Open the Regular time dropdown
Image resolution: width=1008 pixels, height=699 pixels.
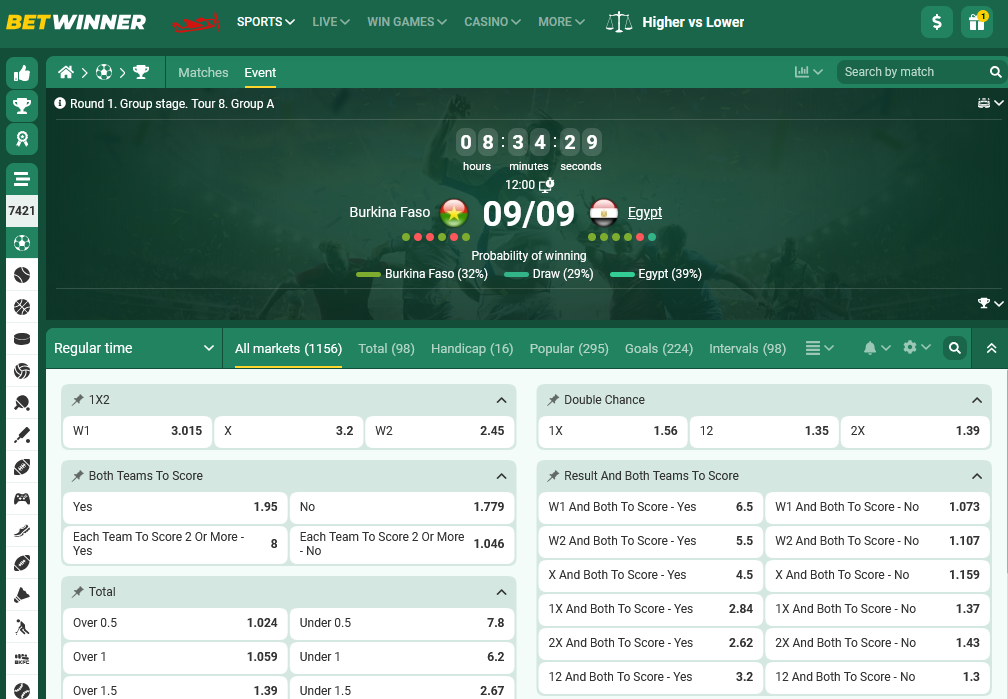click(x=134, y=348)
